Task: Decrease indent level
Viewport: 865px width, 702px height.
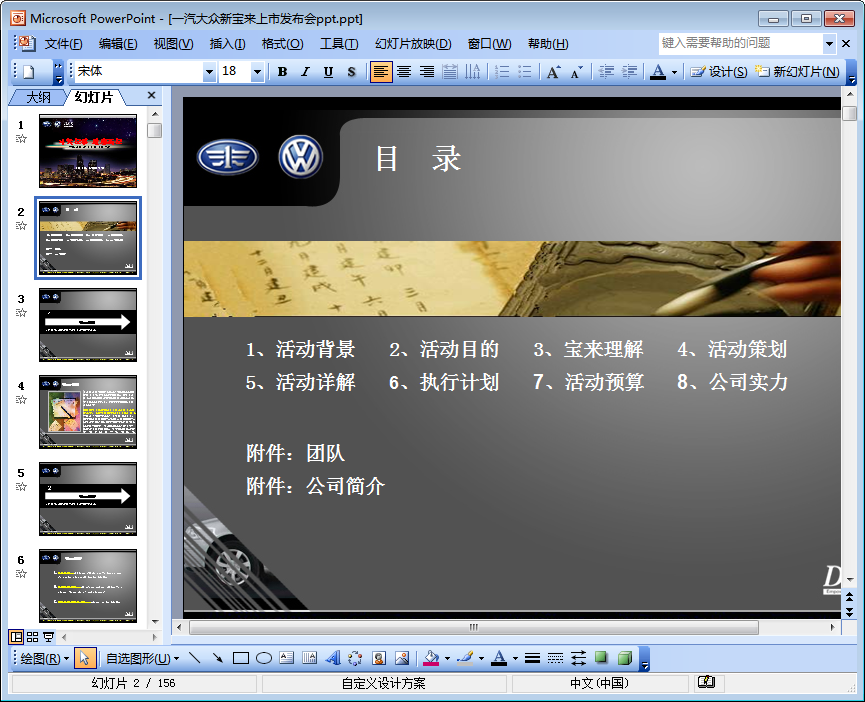Action: coord(606,72)
